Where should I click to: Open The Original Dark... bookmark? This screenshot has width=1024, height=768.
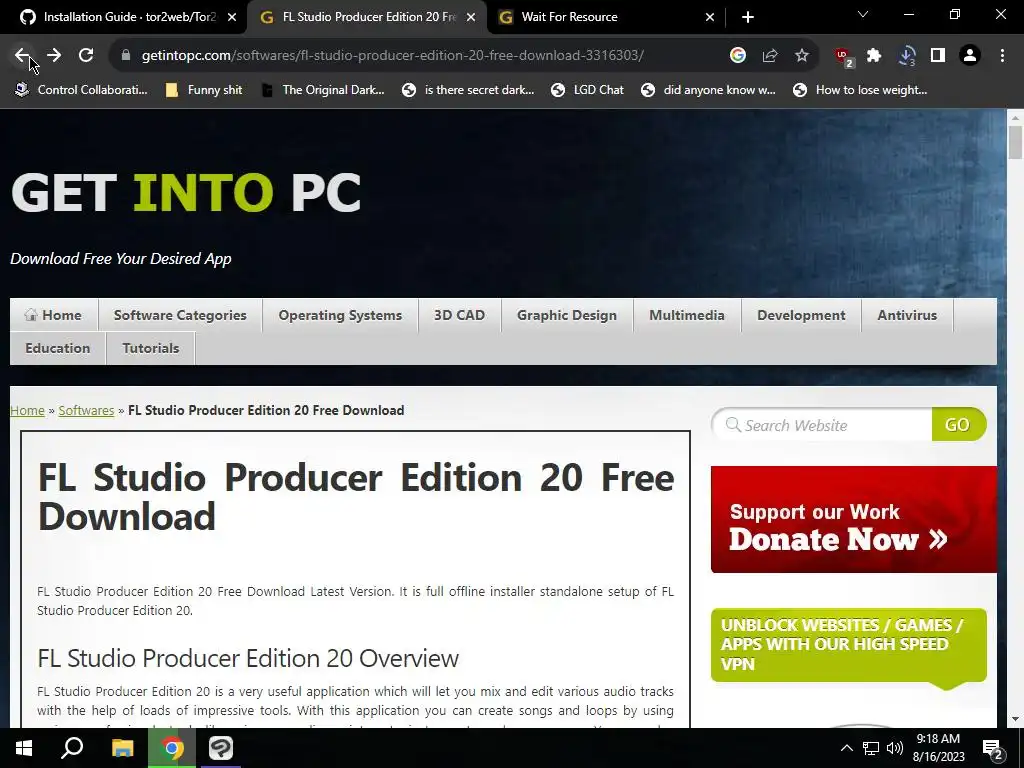[x=323, y=90]
